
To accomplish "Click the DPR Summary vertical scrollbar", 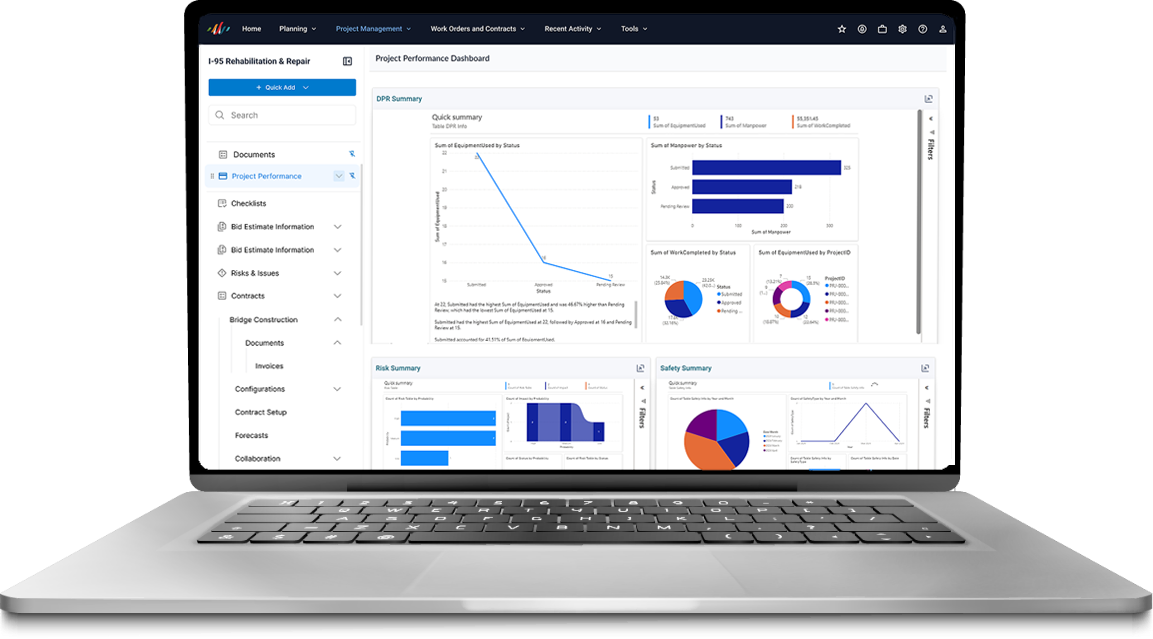I will [x=919, y=220].
